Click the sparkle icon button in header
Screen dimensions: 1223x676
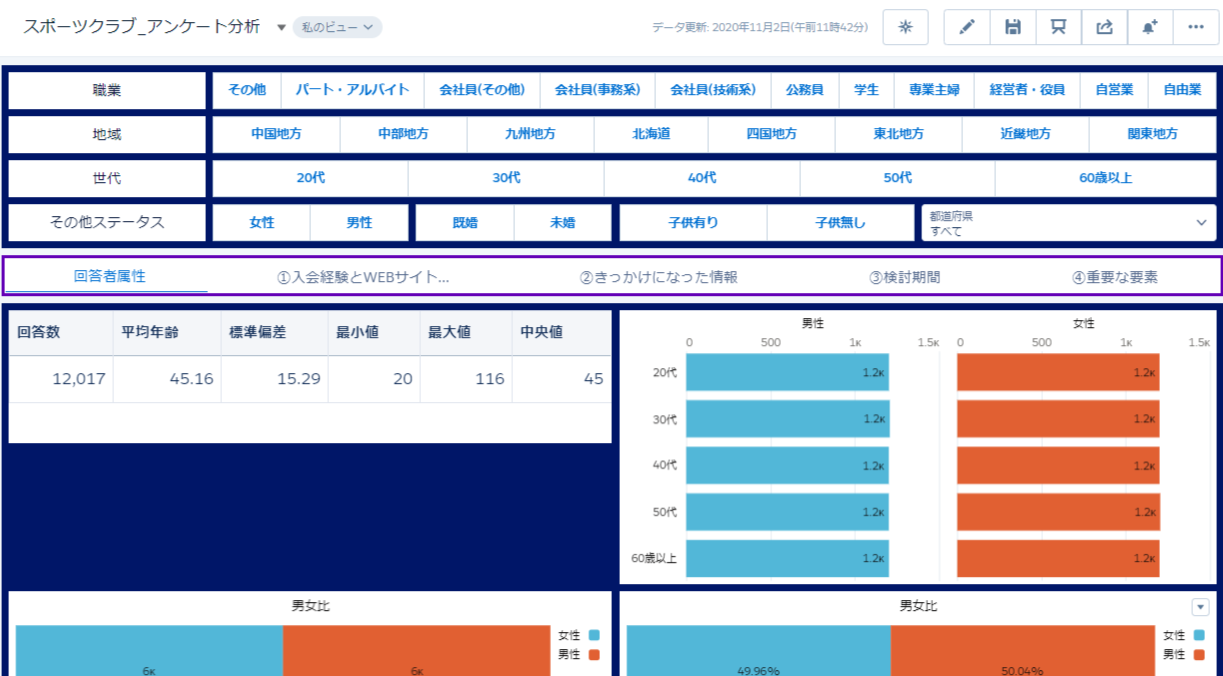pos(905,27)
